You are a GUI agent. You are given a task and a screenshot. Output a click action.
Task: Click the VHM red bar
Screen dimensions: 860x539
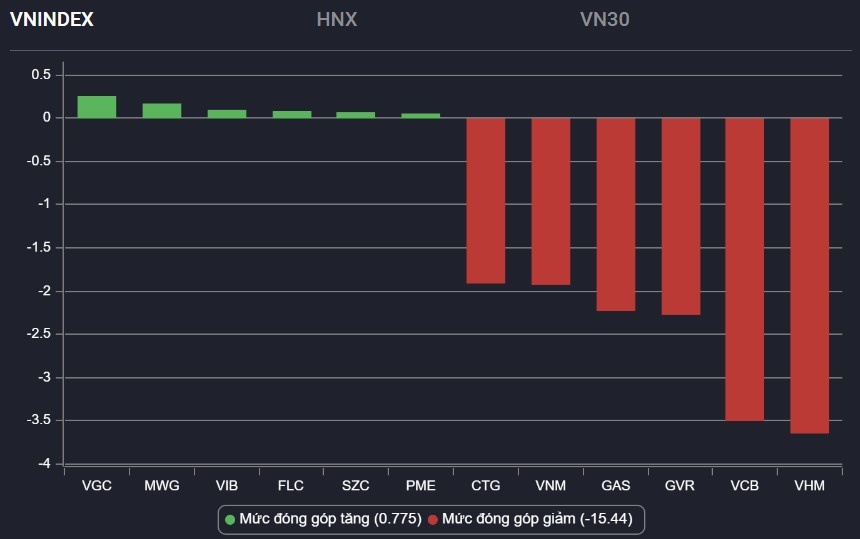point(810,275)
